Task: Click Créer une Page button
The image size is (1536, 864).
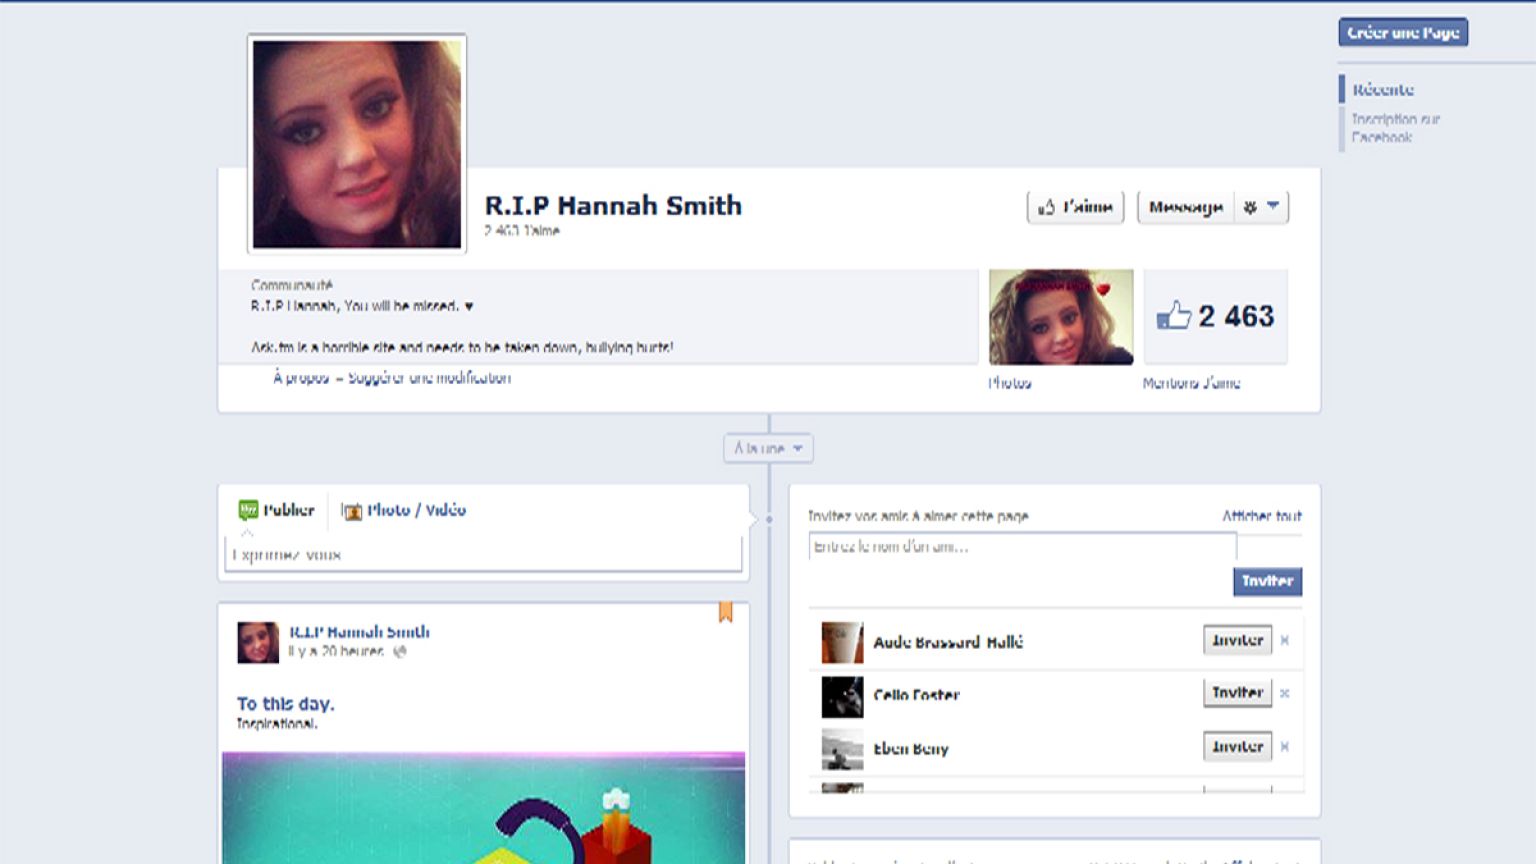Action: pyautogui.click(x=1403, y=32)
